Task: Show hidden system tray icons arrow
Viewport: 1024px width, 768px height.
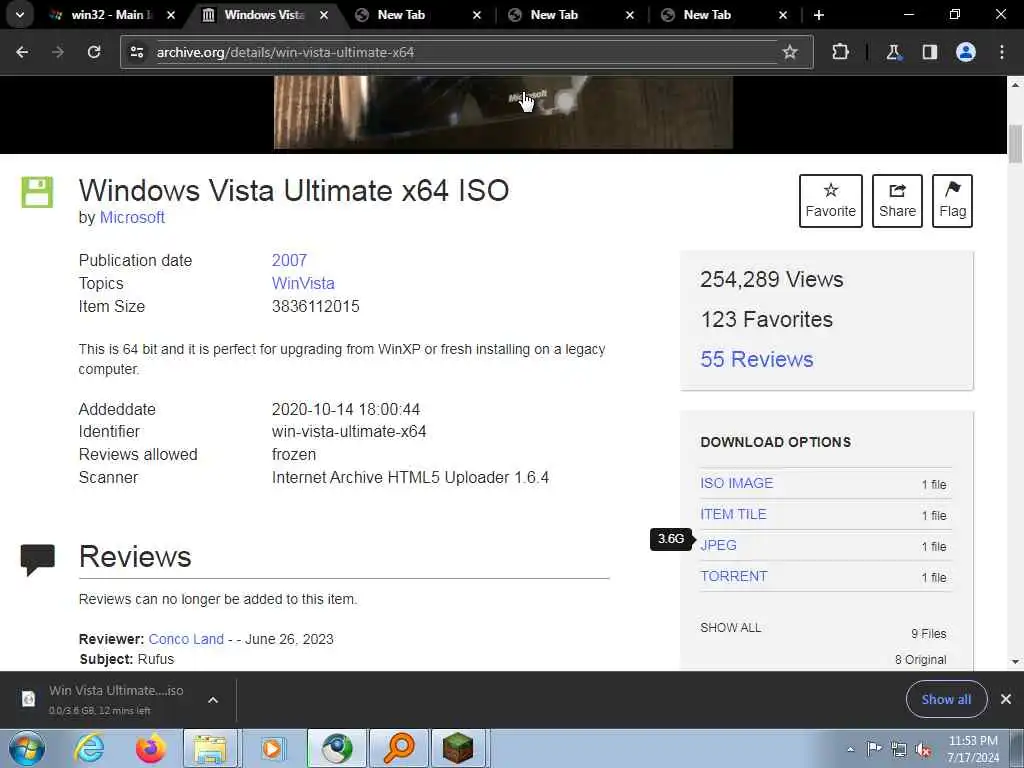Action: 850,749
